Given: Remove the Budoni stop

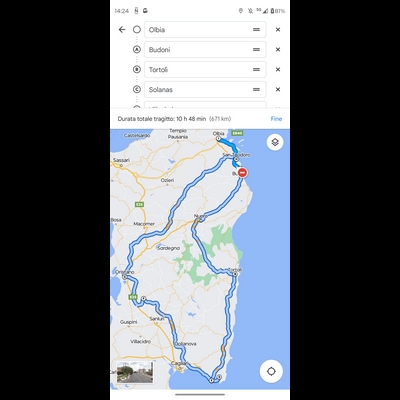Looking at the screenshot, I should pyautogui.click(x=278, y=50).
